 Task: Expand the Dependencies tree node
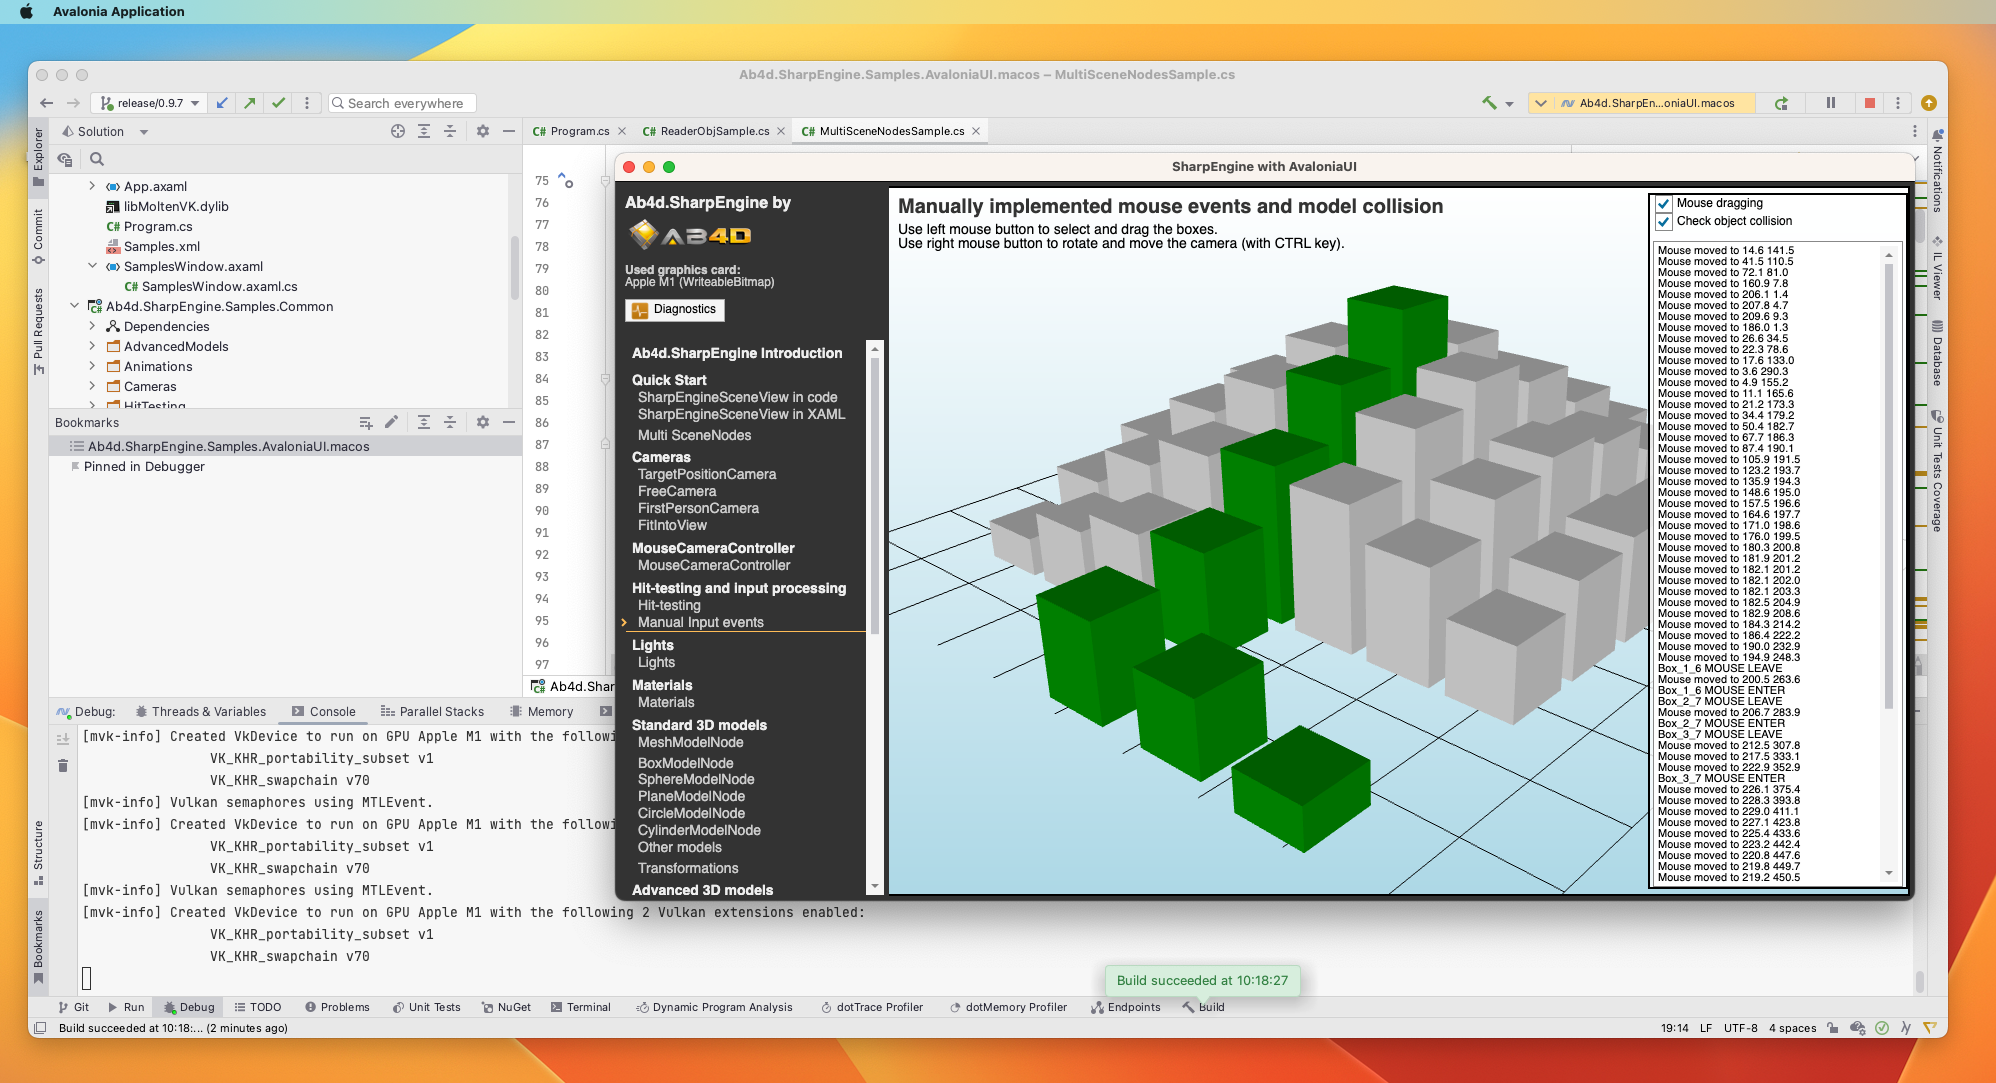tap(92, 326)
